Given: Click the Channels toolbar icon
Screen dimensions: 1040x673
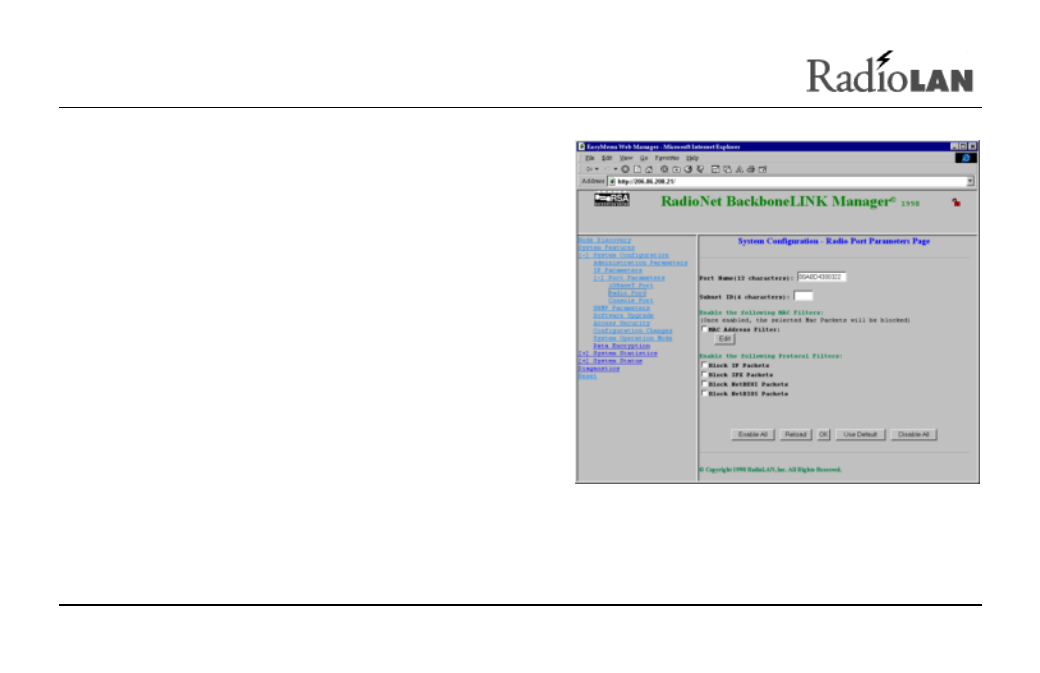Looking at the screenshot, I should coord(700,169).
